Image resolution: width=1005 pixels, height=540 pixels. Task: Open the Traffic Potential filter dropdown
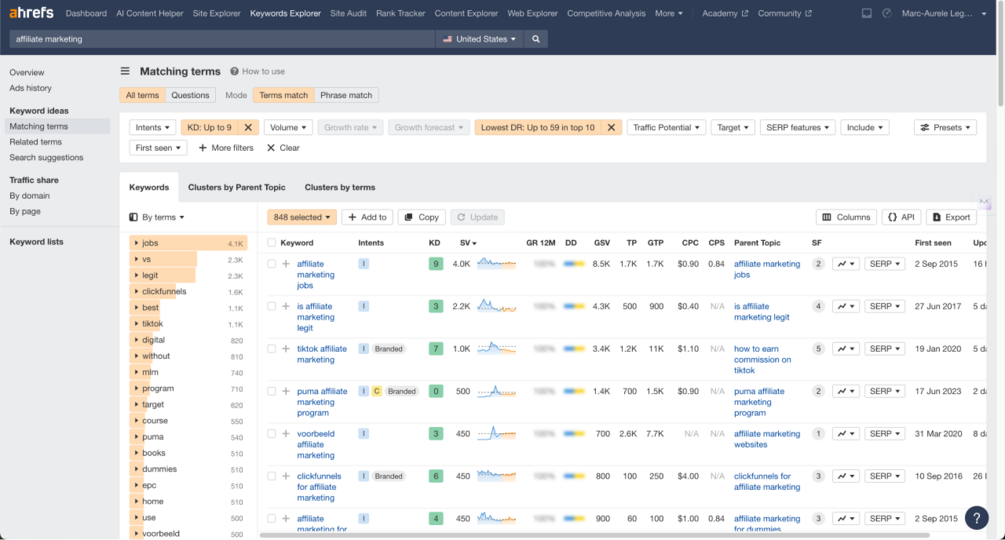[x=666, y=127]
